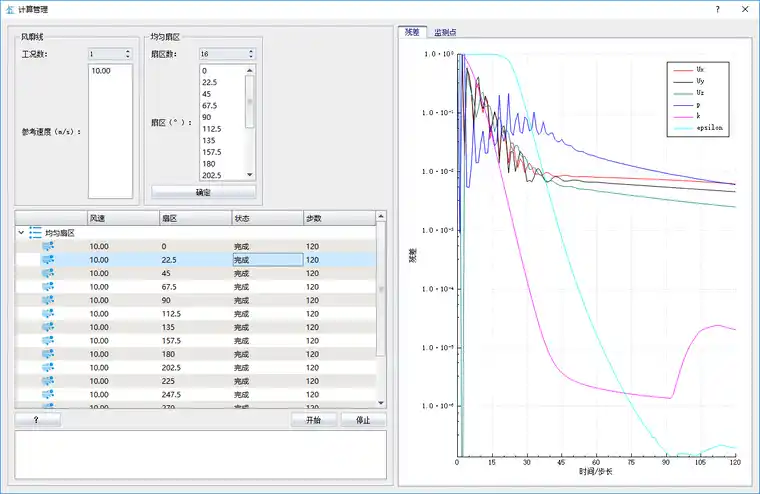Click the wind icon in sector 90 row
The image size is (760, 494).
48,300
